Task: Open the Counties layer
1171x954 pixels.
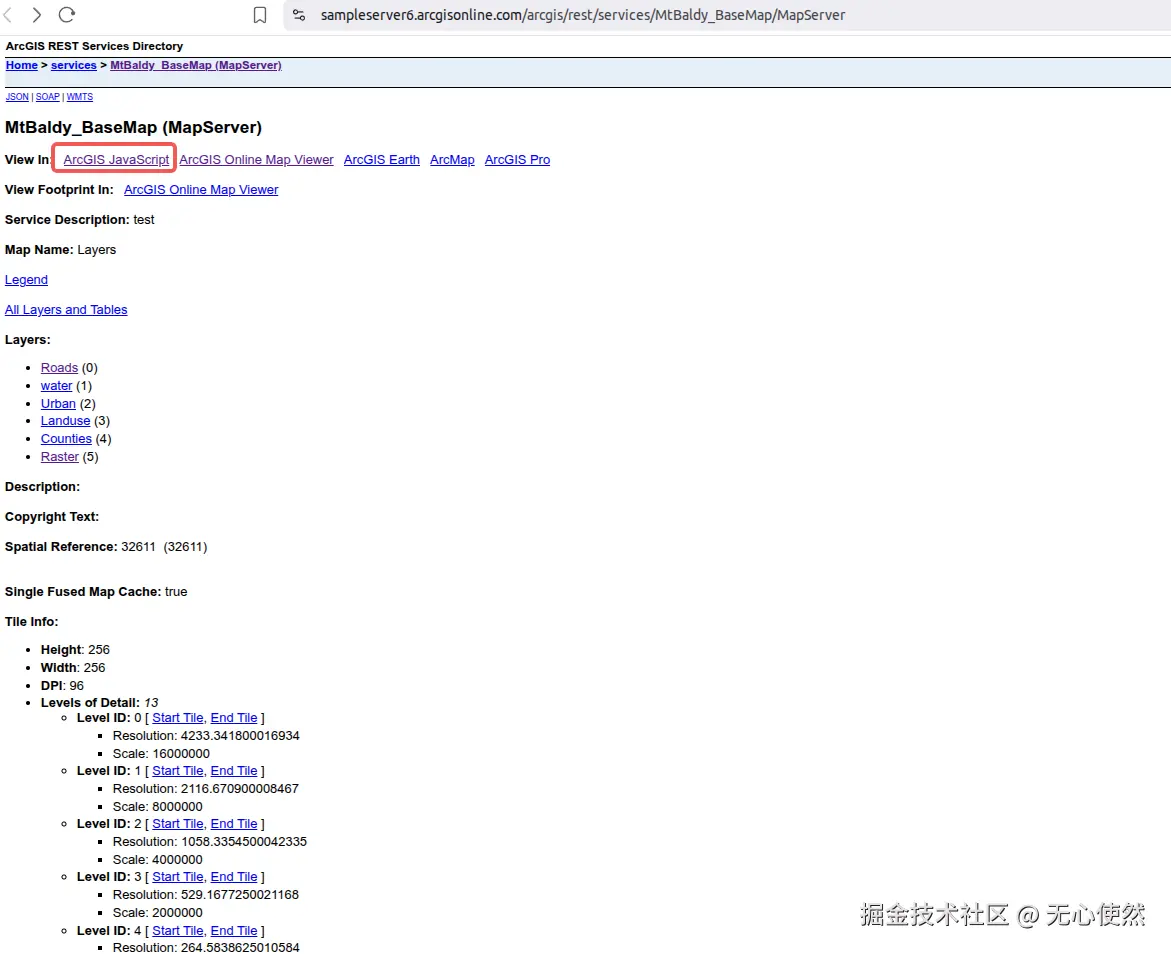Action: click(66, 439)
